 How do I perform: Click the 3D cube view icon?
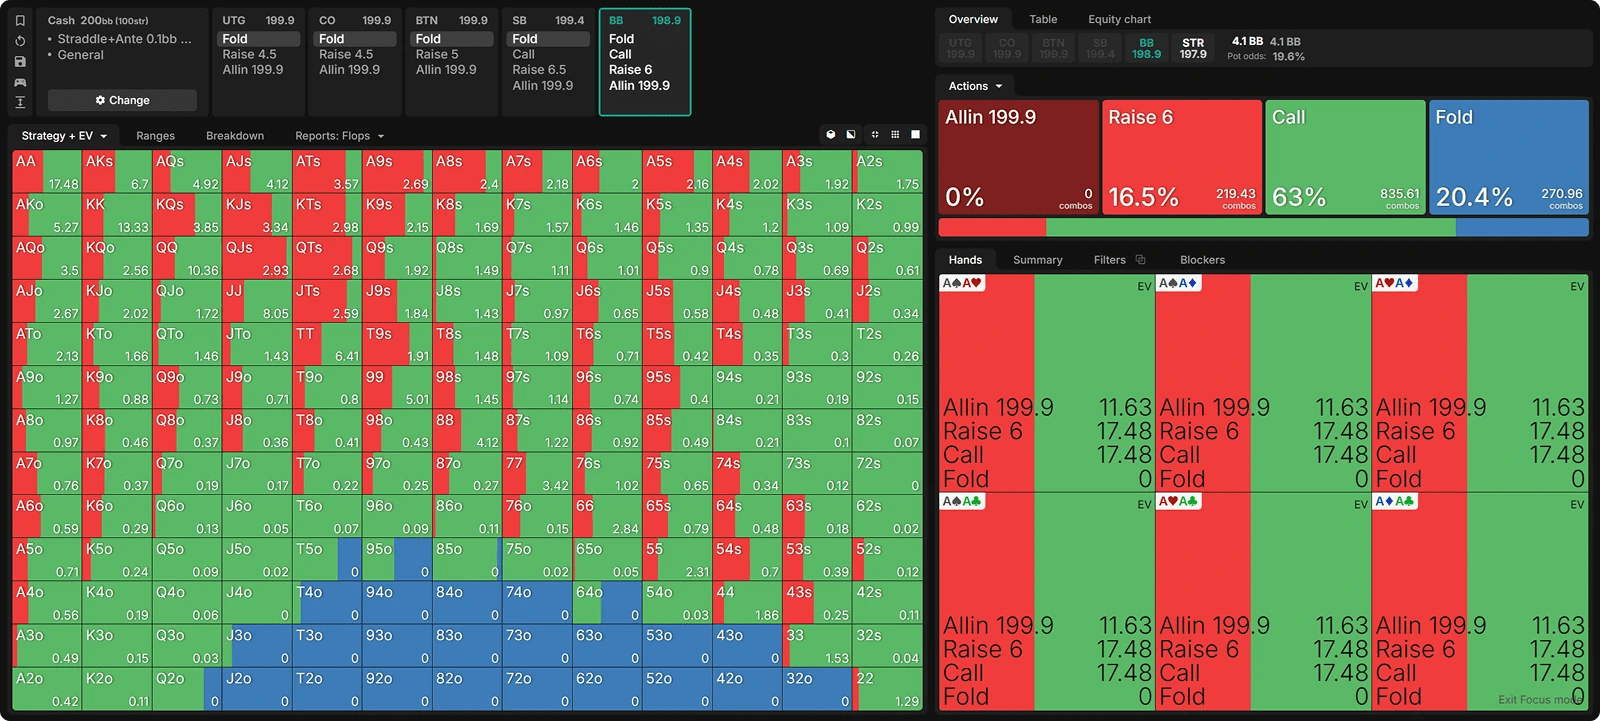pyautogui.click(x=830, y=135)
